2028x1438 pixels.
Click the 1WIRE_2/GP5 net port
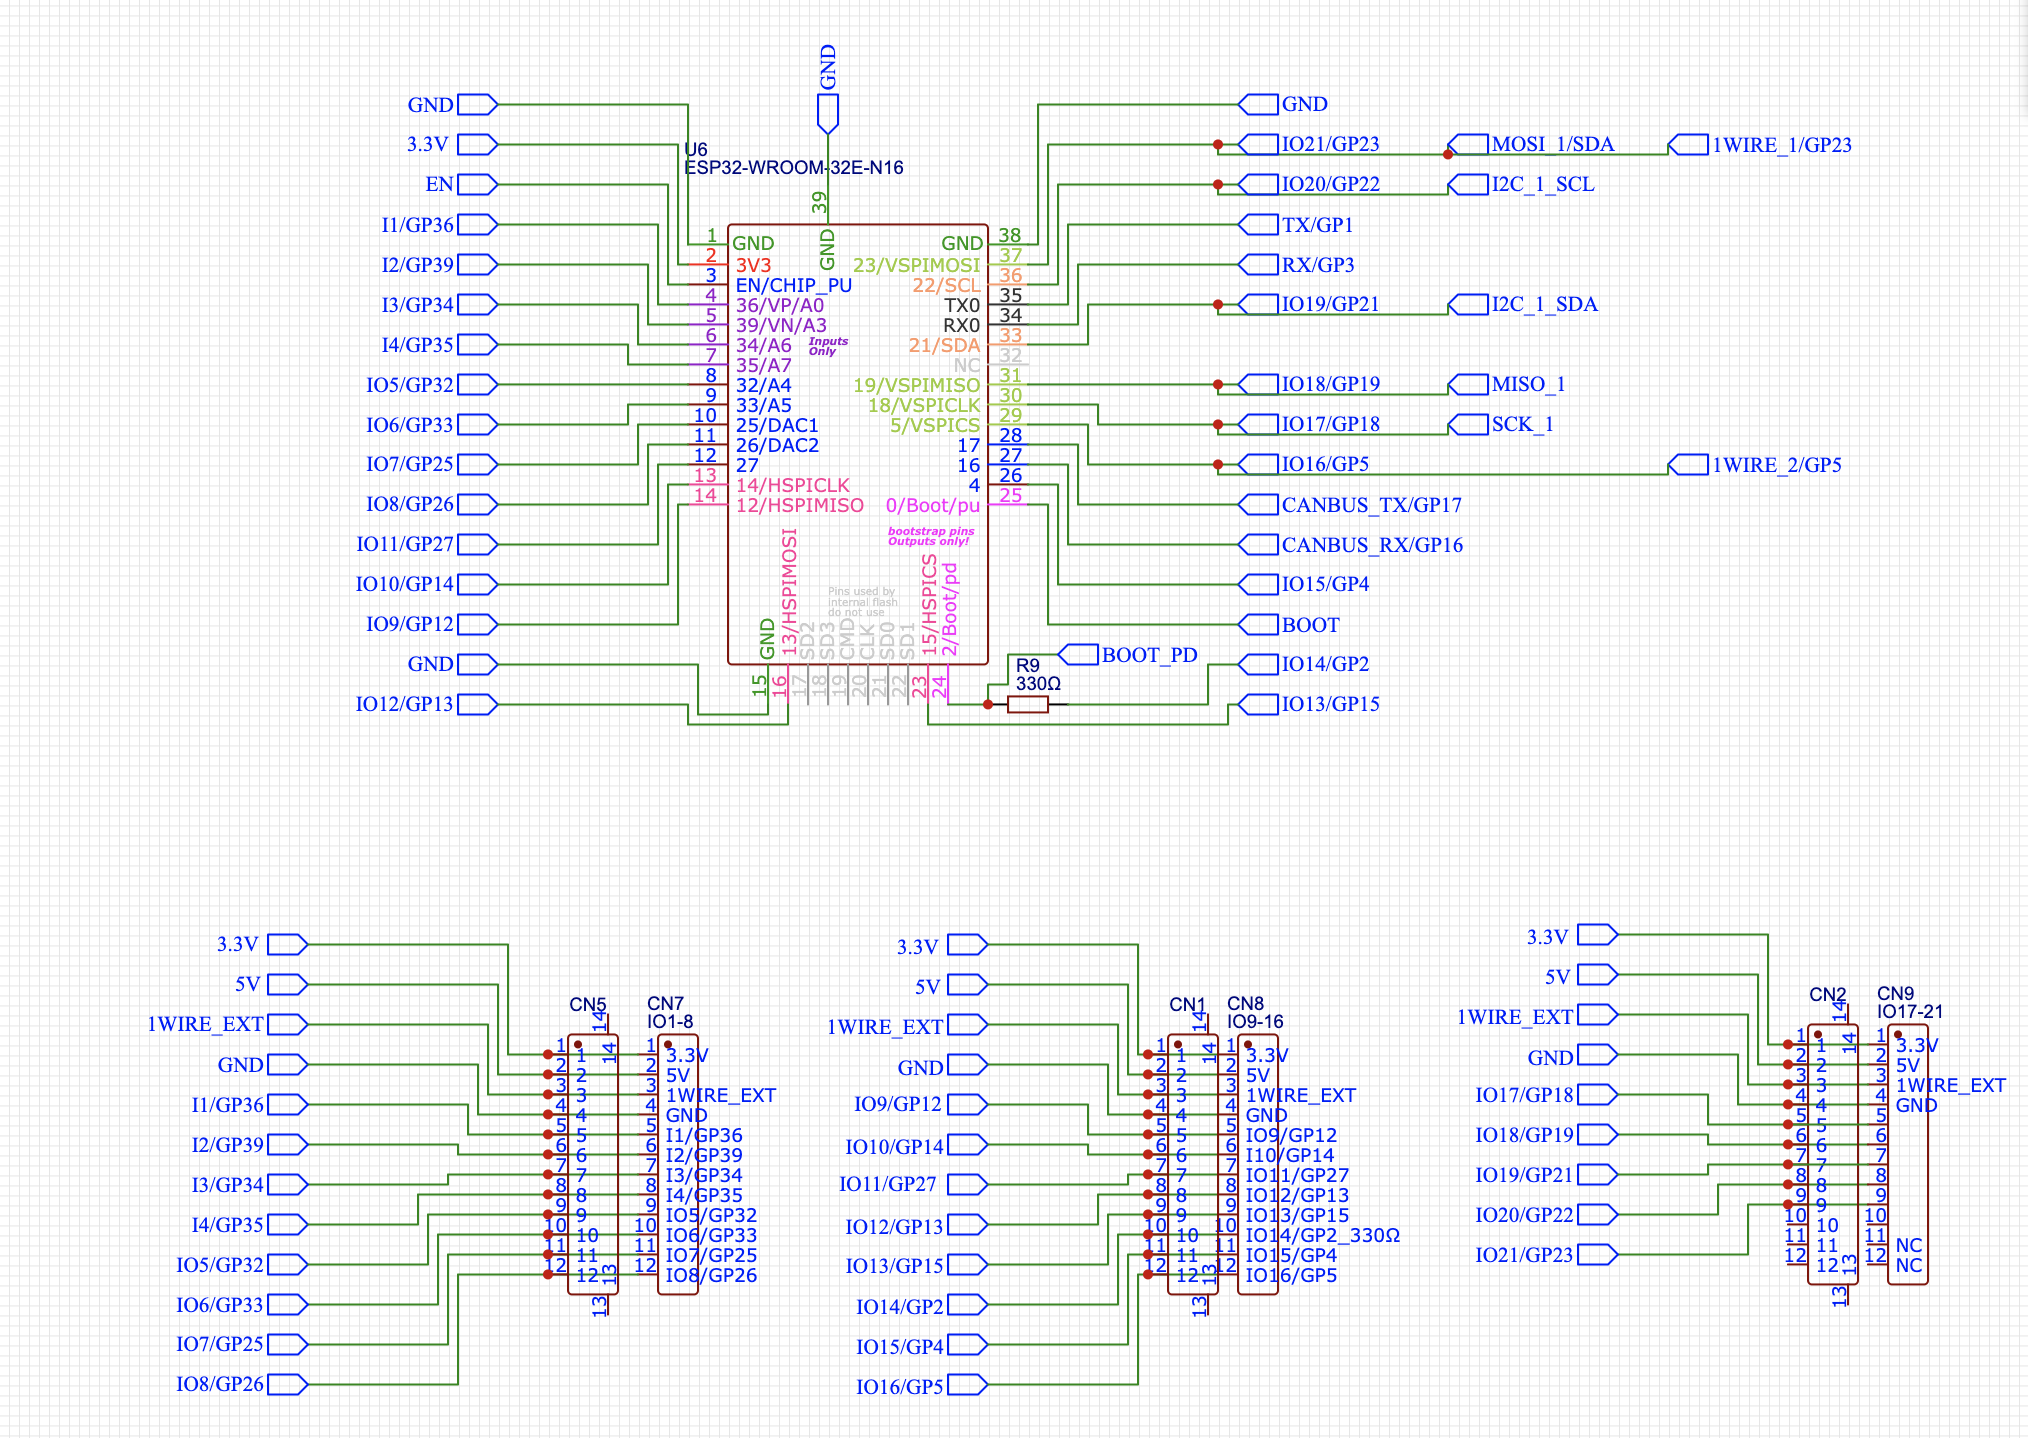click(x=1755, y=464)
